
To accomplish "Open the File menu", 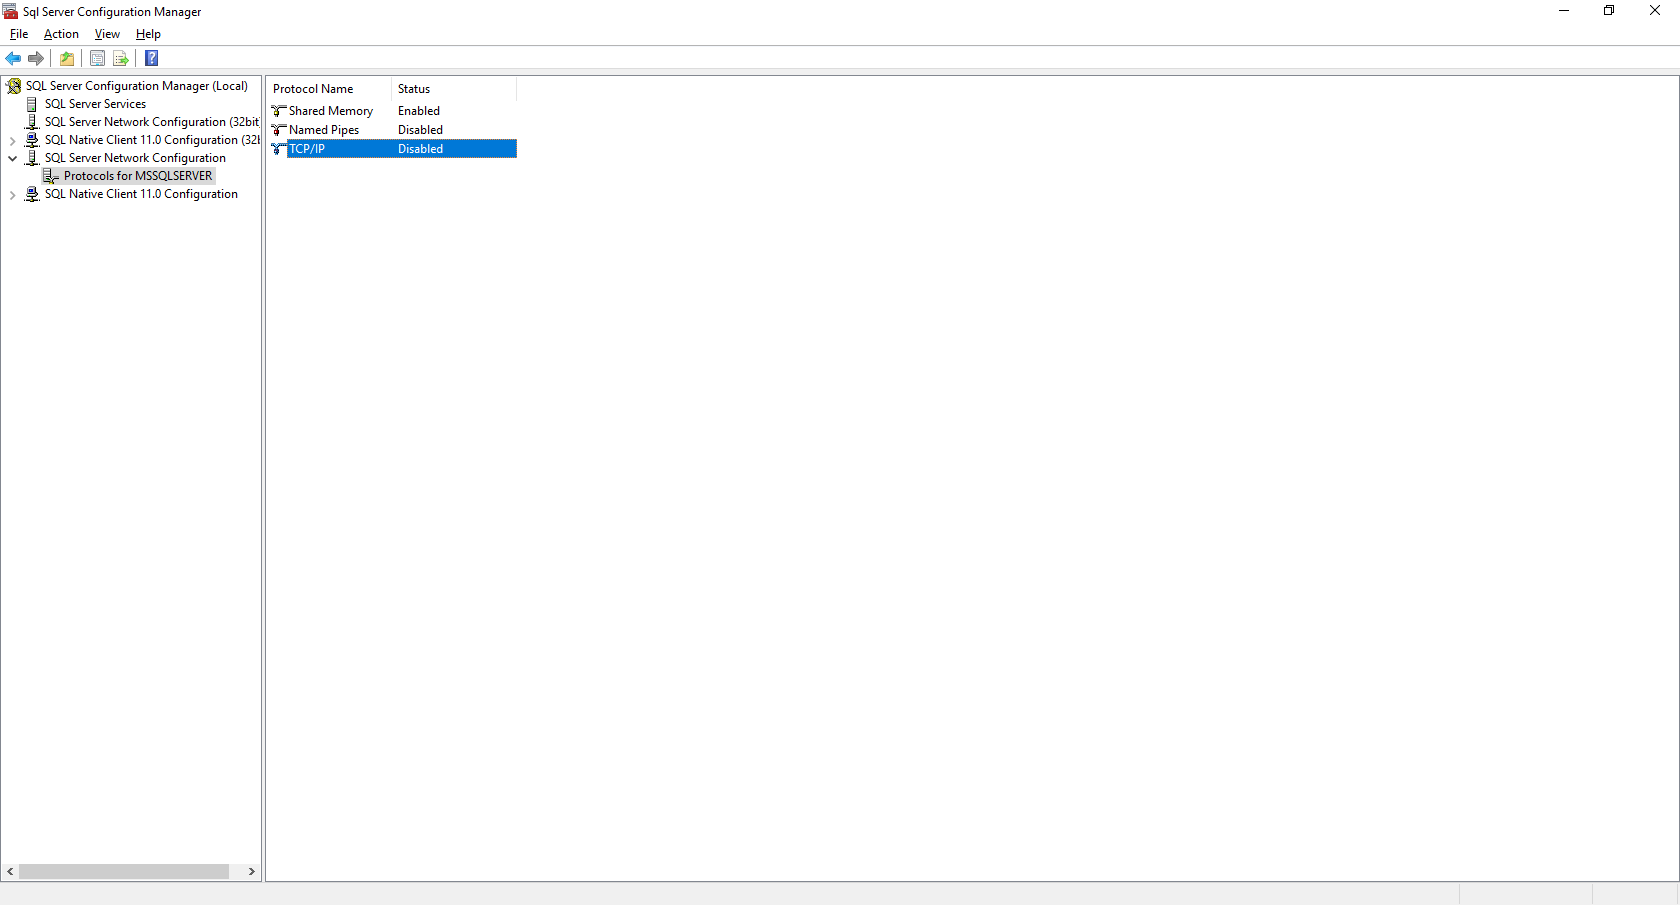I will point(19,34).
